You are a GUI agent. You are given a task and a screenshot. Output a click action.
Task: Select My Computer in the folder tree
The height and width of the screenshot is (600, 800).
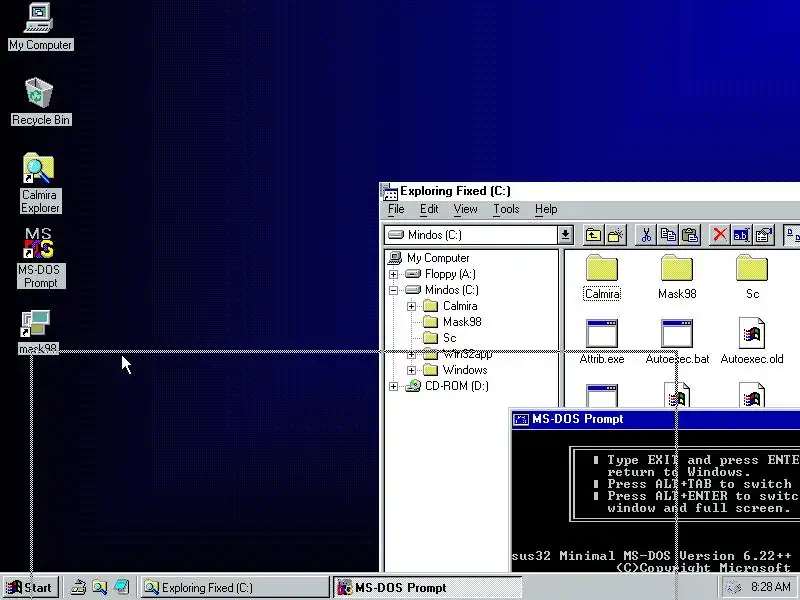point(438,258)
